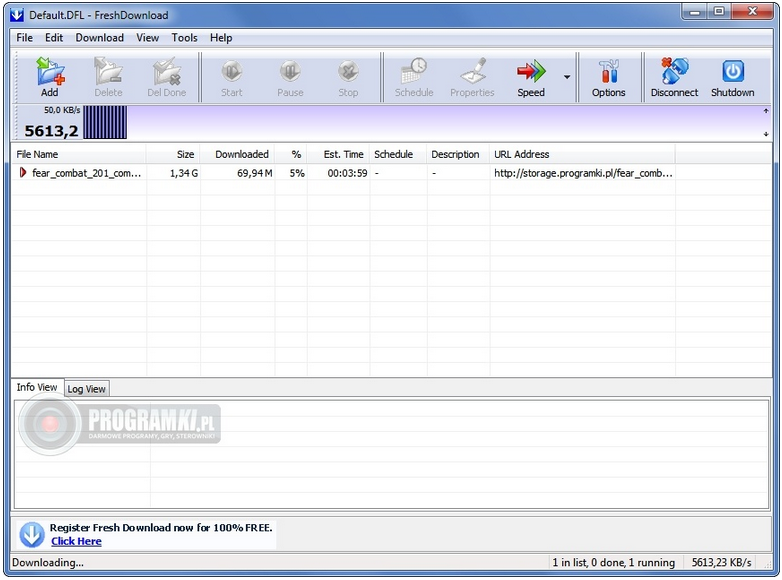
Task: Follow the Click Here registration link
Action: [76, 542]
